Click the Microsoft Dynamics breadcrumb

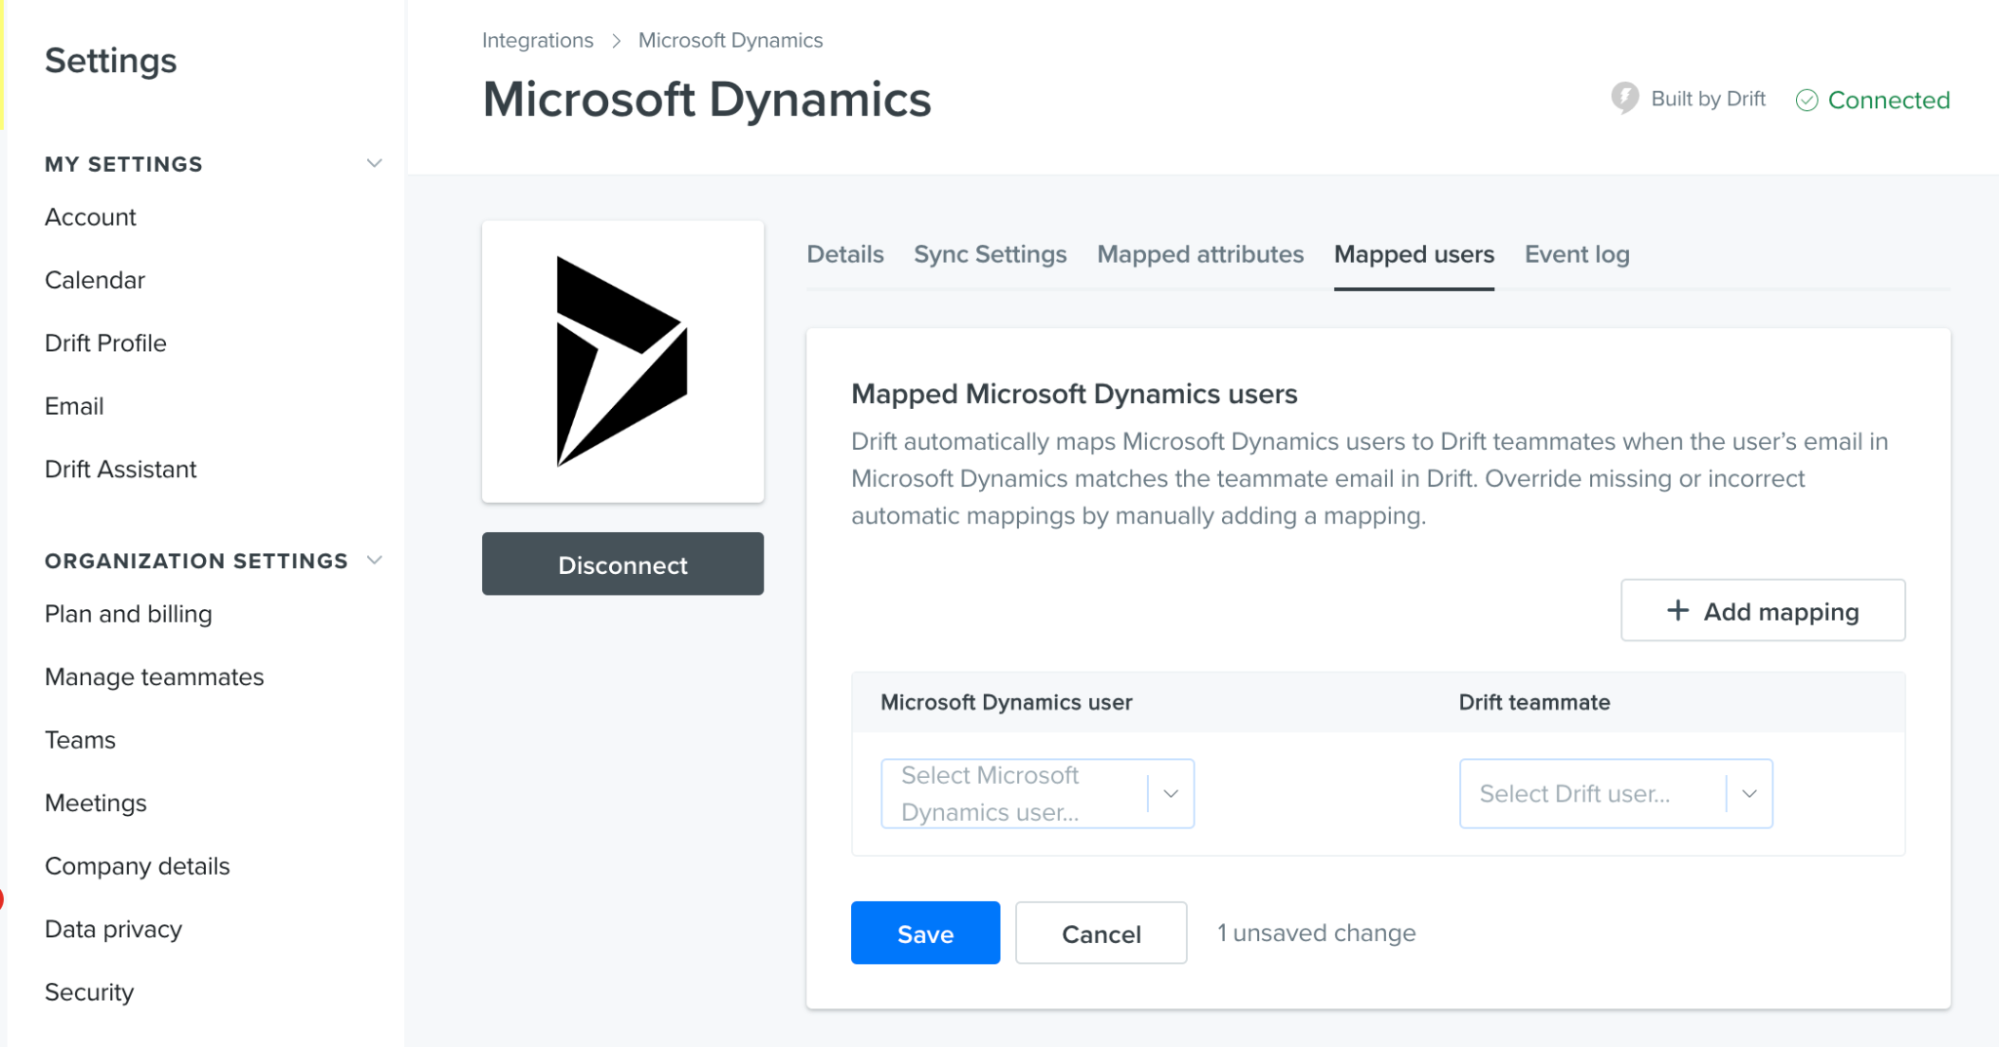(x=730, y=40)
